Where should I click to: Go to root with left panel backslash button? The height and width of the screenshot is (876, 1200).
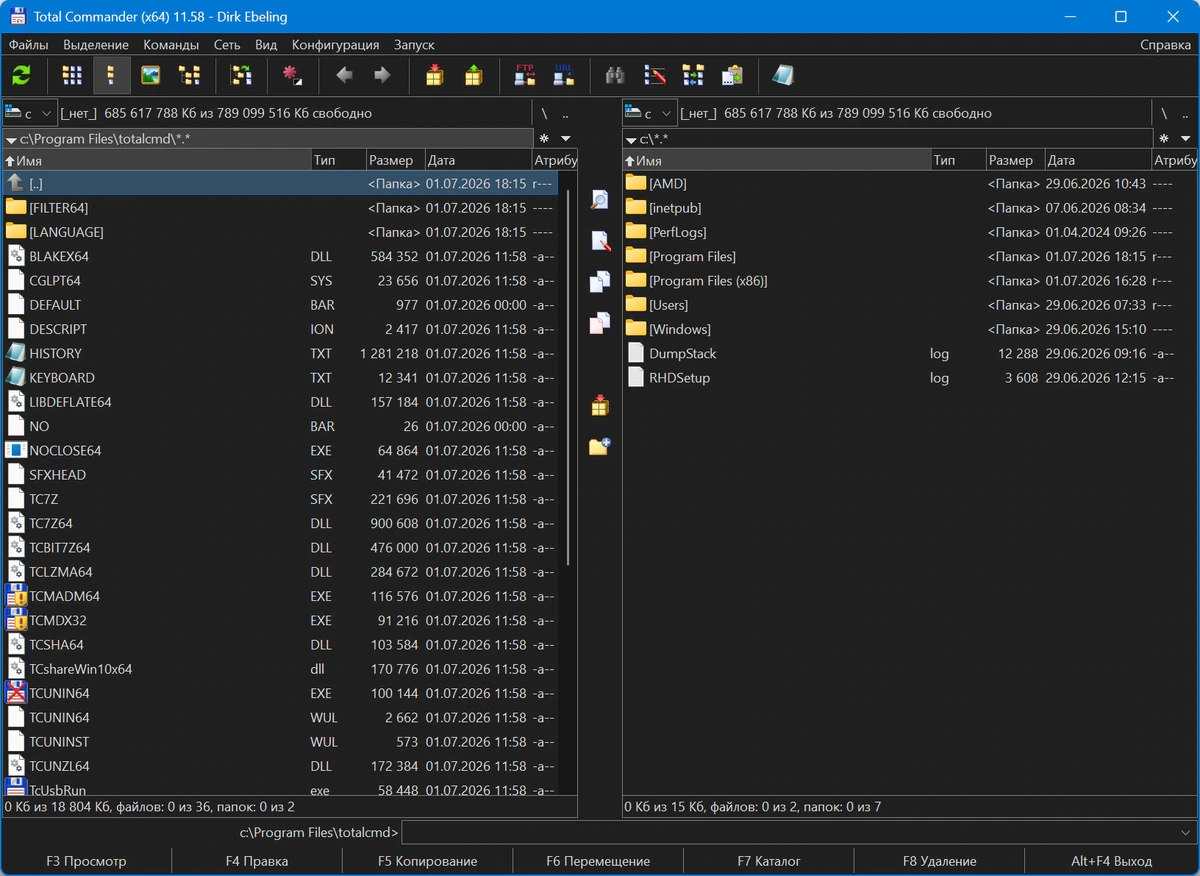[x=544, y=113]
